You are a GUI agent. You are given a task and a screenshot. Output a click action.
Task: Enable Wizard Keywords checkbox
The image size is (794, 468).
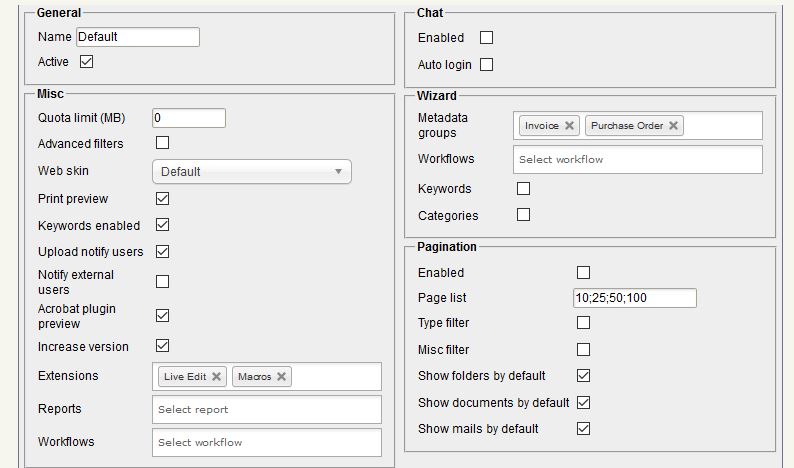pos(523,188)
